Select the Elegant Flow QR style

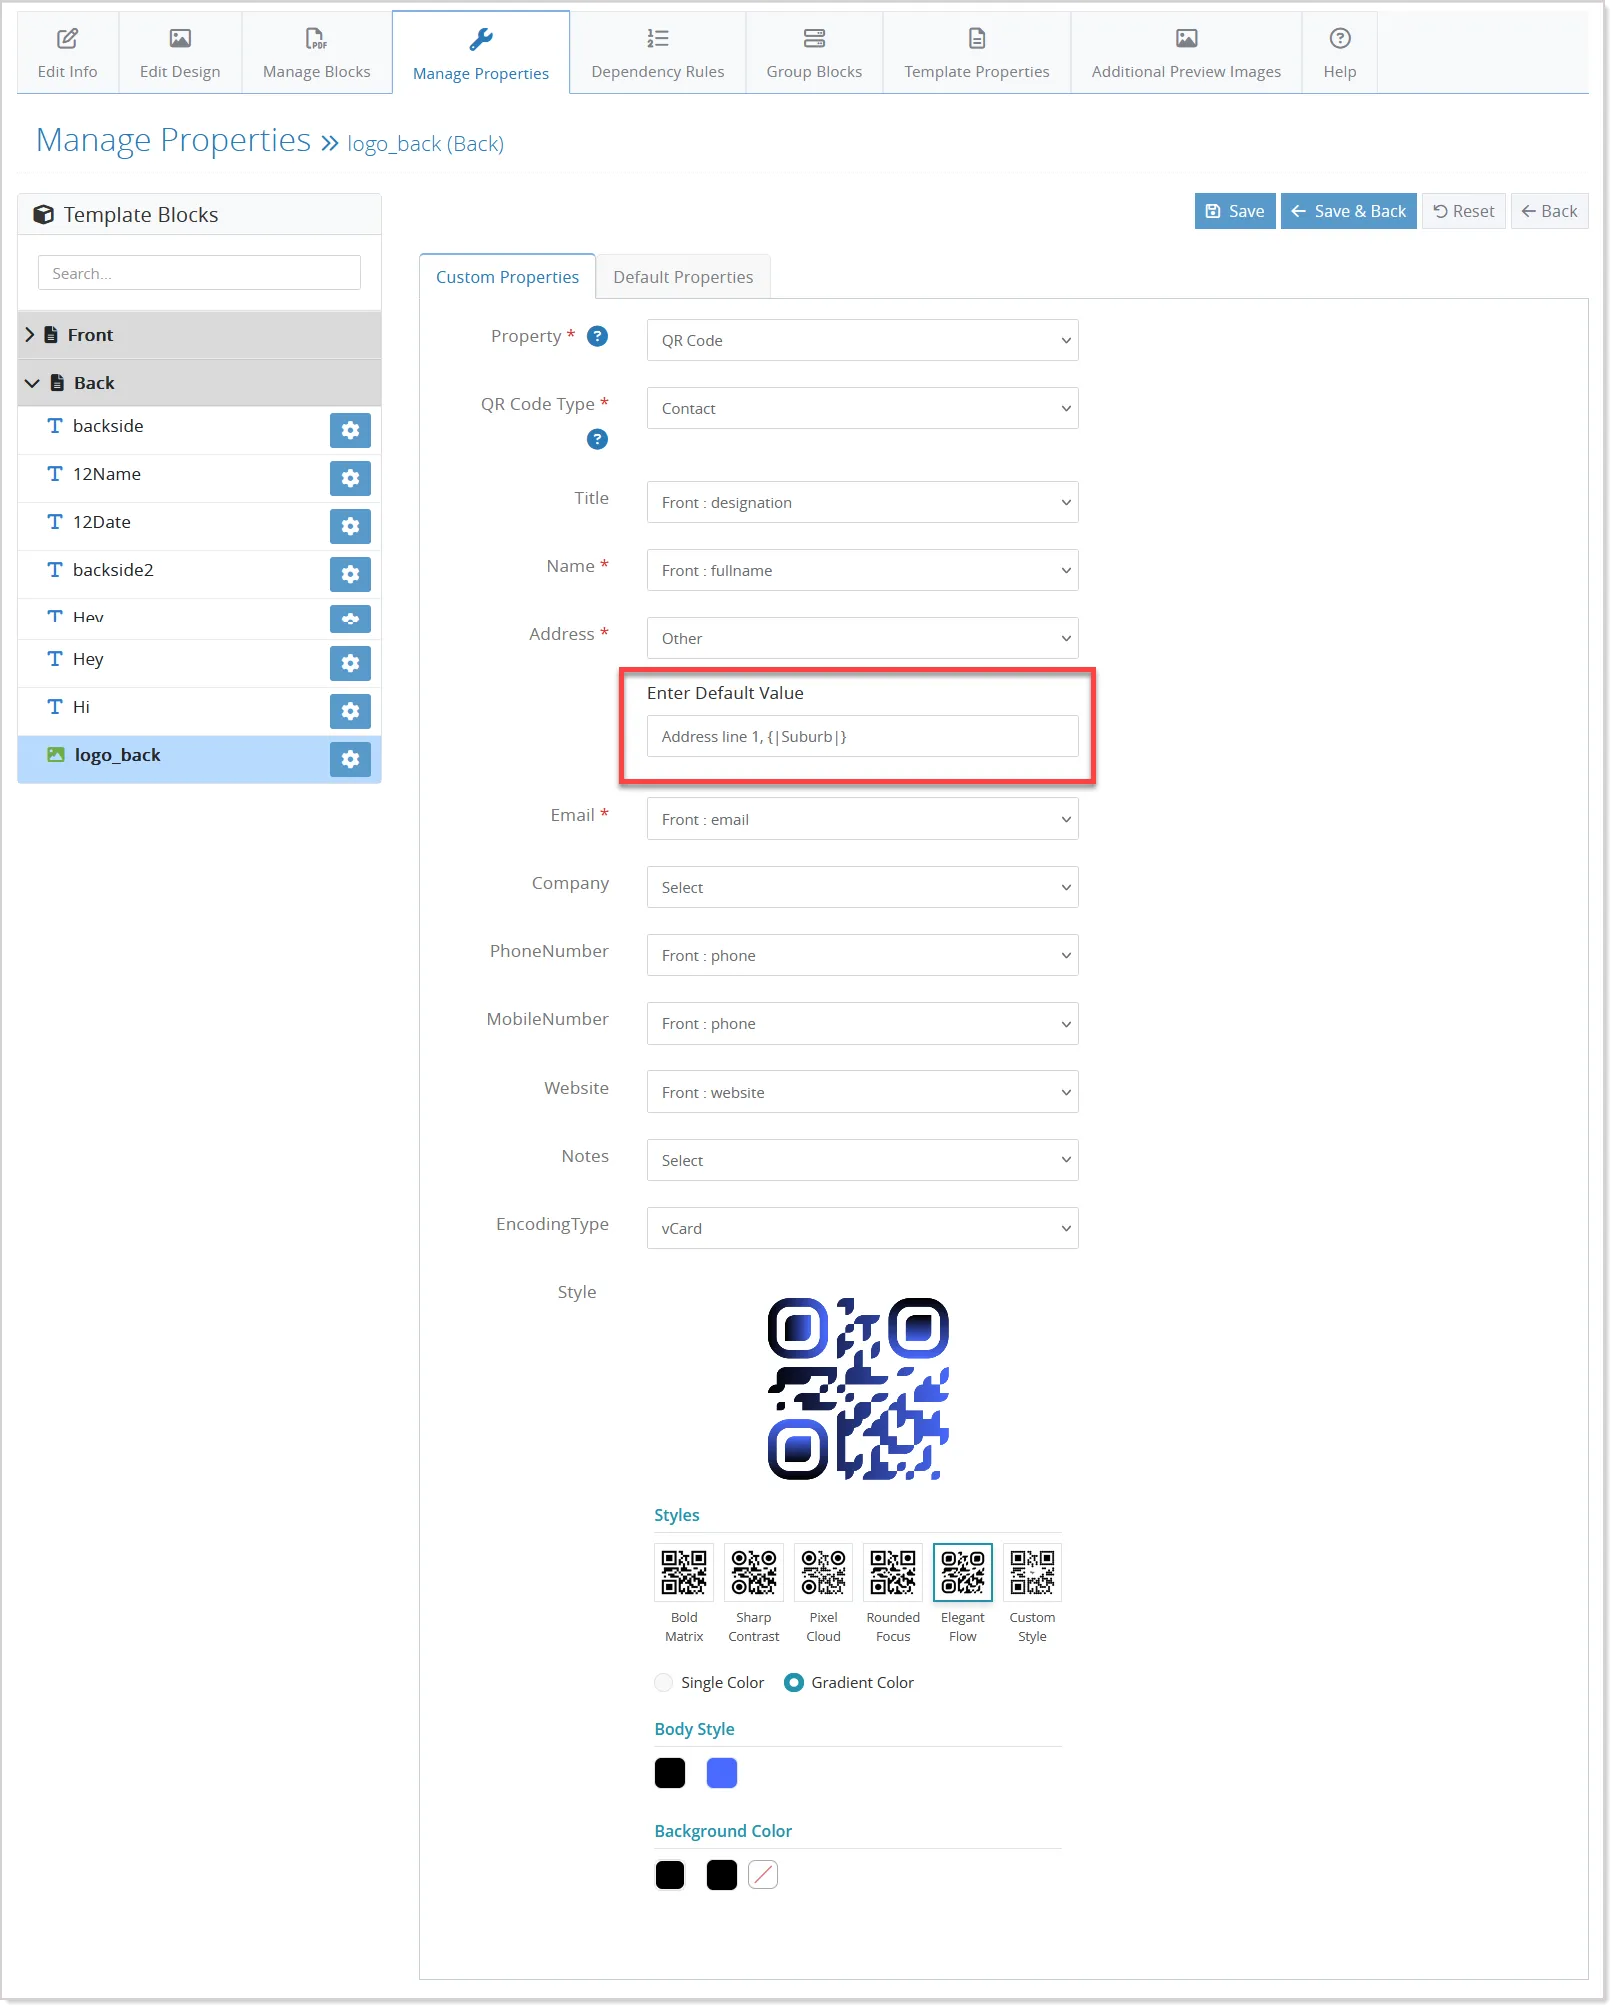pos(962,1572)
